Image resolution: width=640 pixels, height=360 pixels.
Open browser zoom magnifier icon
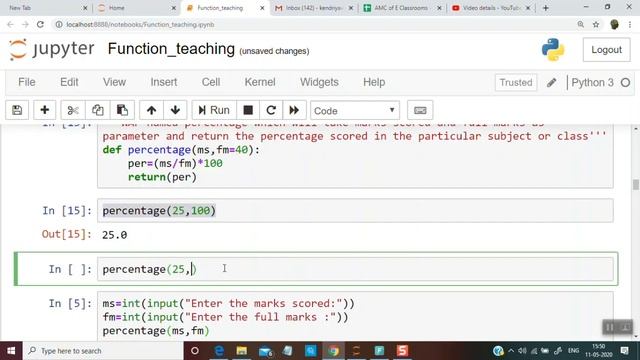[x=580, y=24]
